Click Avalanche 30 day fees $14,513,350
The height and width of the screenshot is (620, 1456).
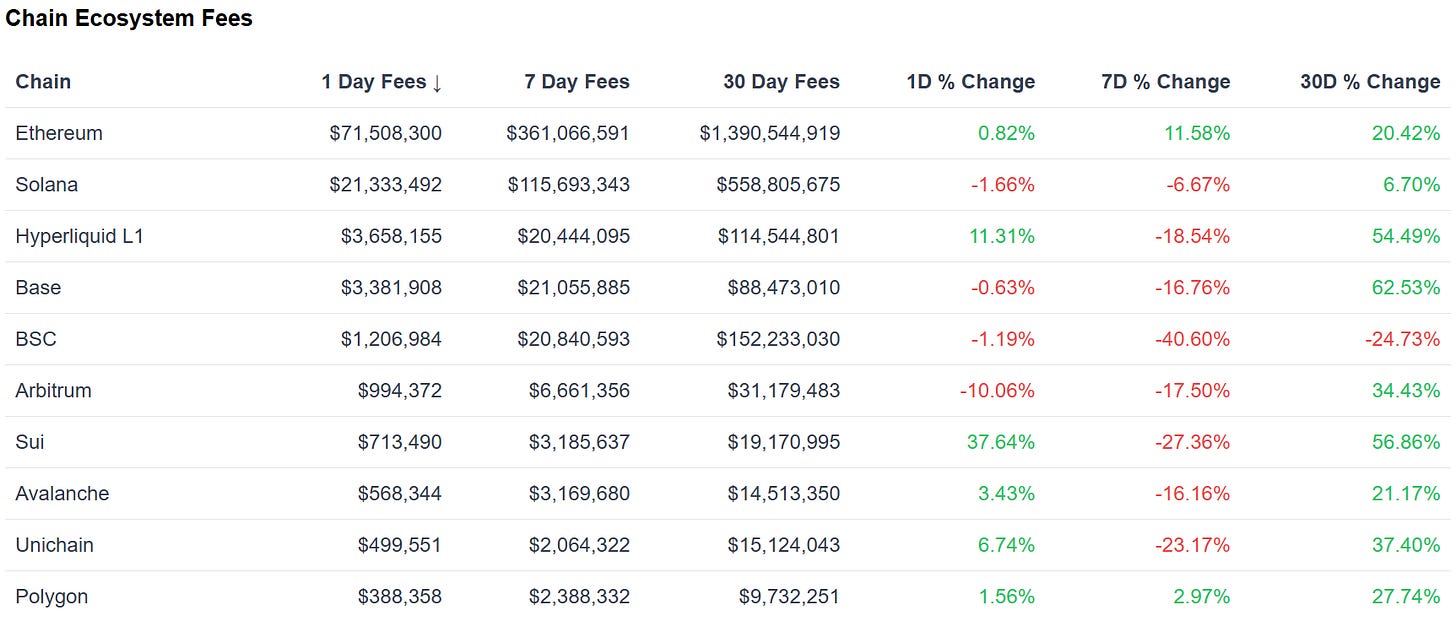click(784, 494)
